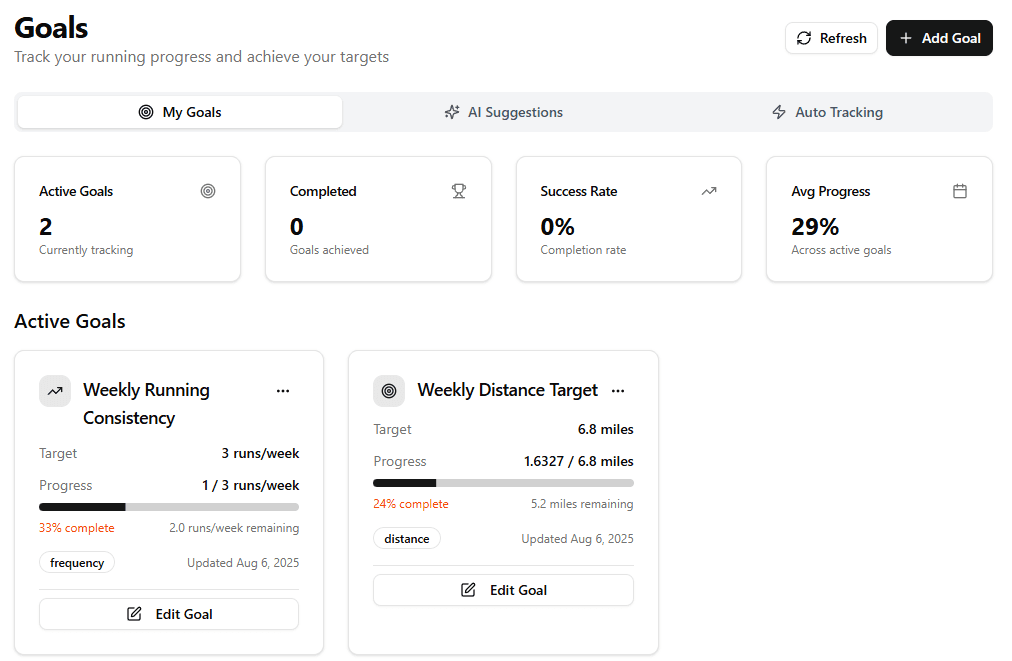
Task: Click the Weekly Distance Target title
Action: [507, 391]
